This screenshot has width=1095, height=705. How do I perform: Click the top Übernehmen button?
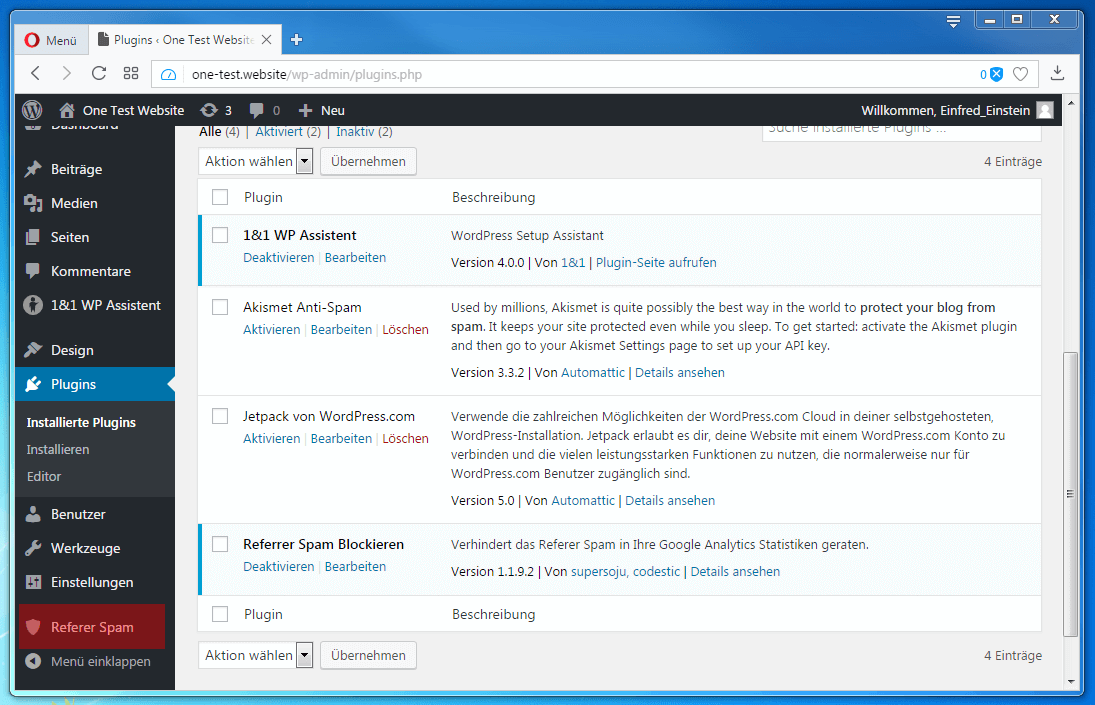[368, 161]
